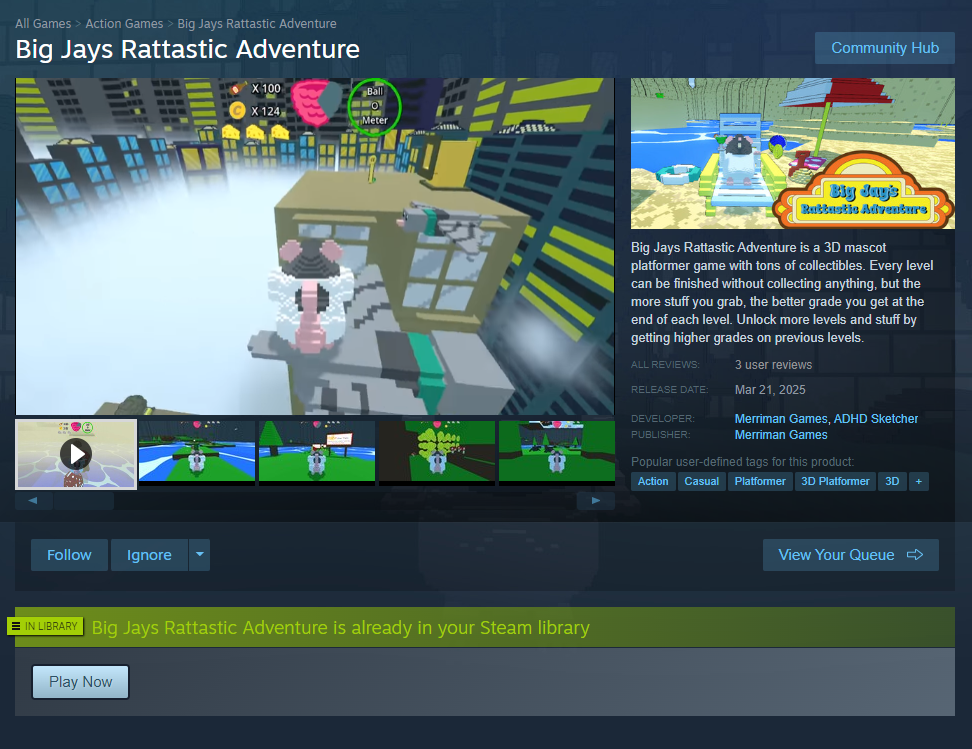View the second screenshot thumbnail with river

click(197, 451)
